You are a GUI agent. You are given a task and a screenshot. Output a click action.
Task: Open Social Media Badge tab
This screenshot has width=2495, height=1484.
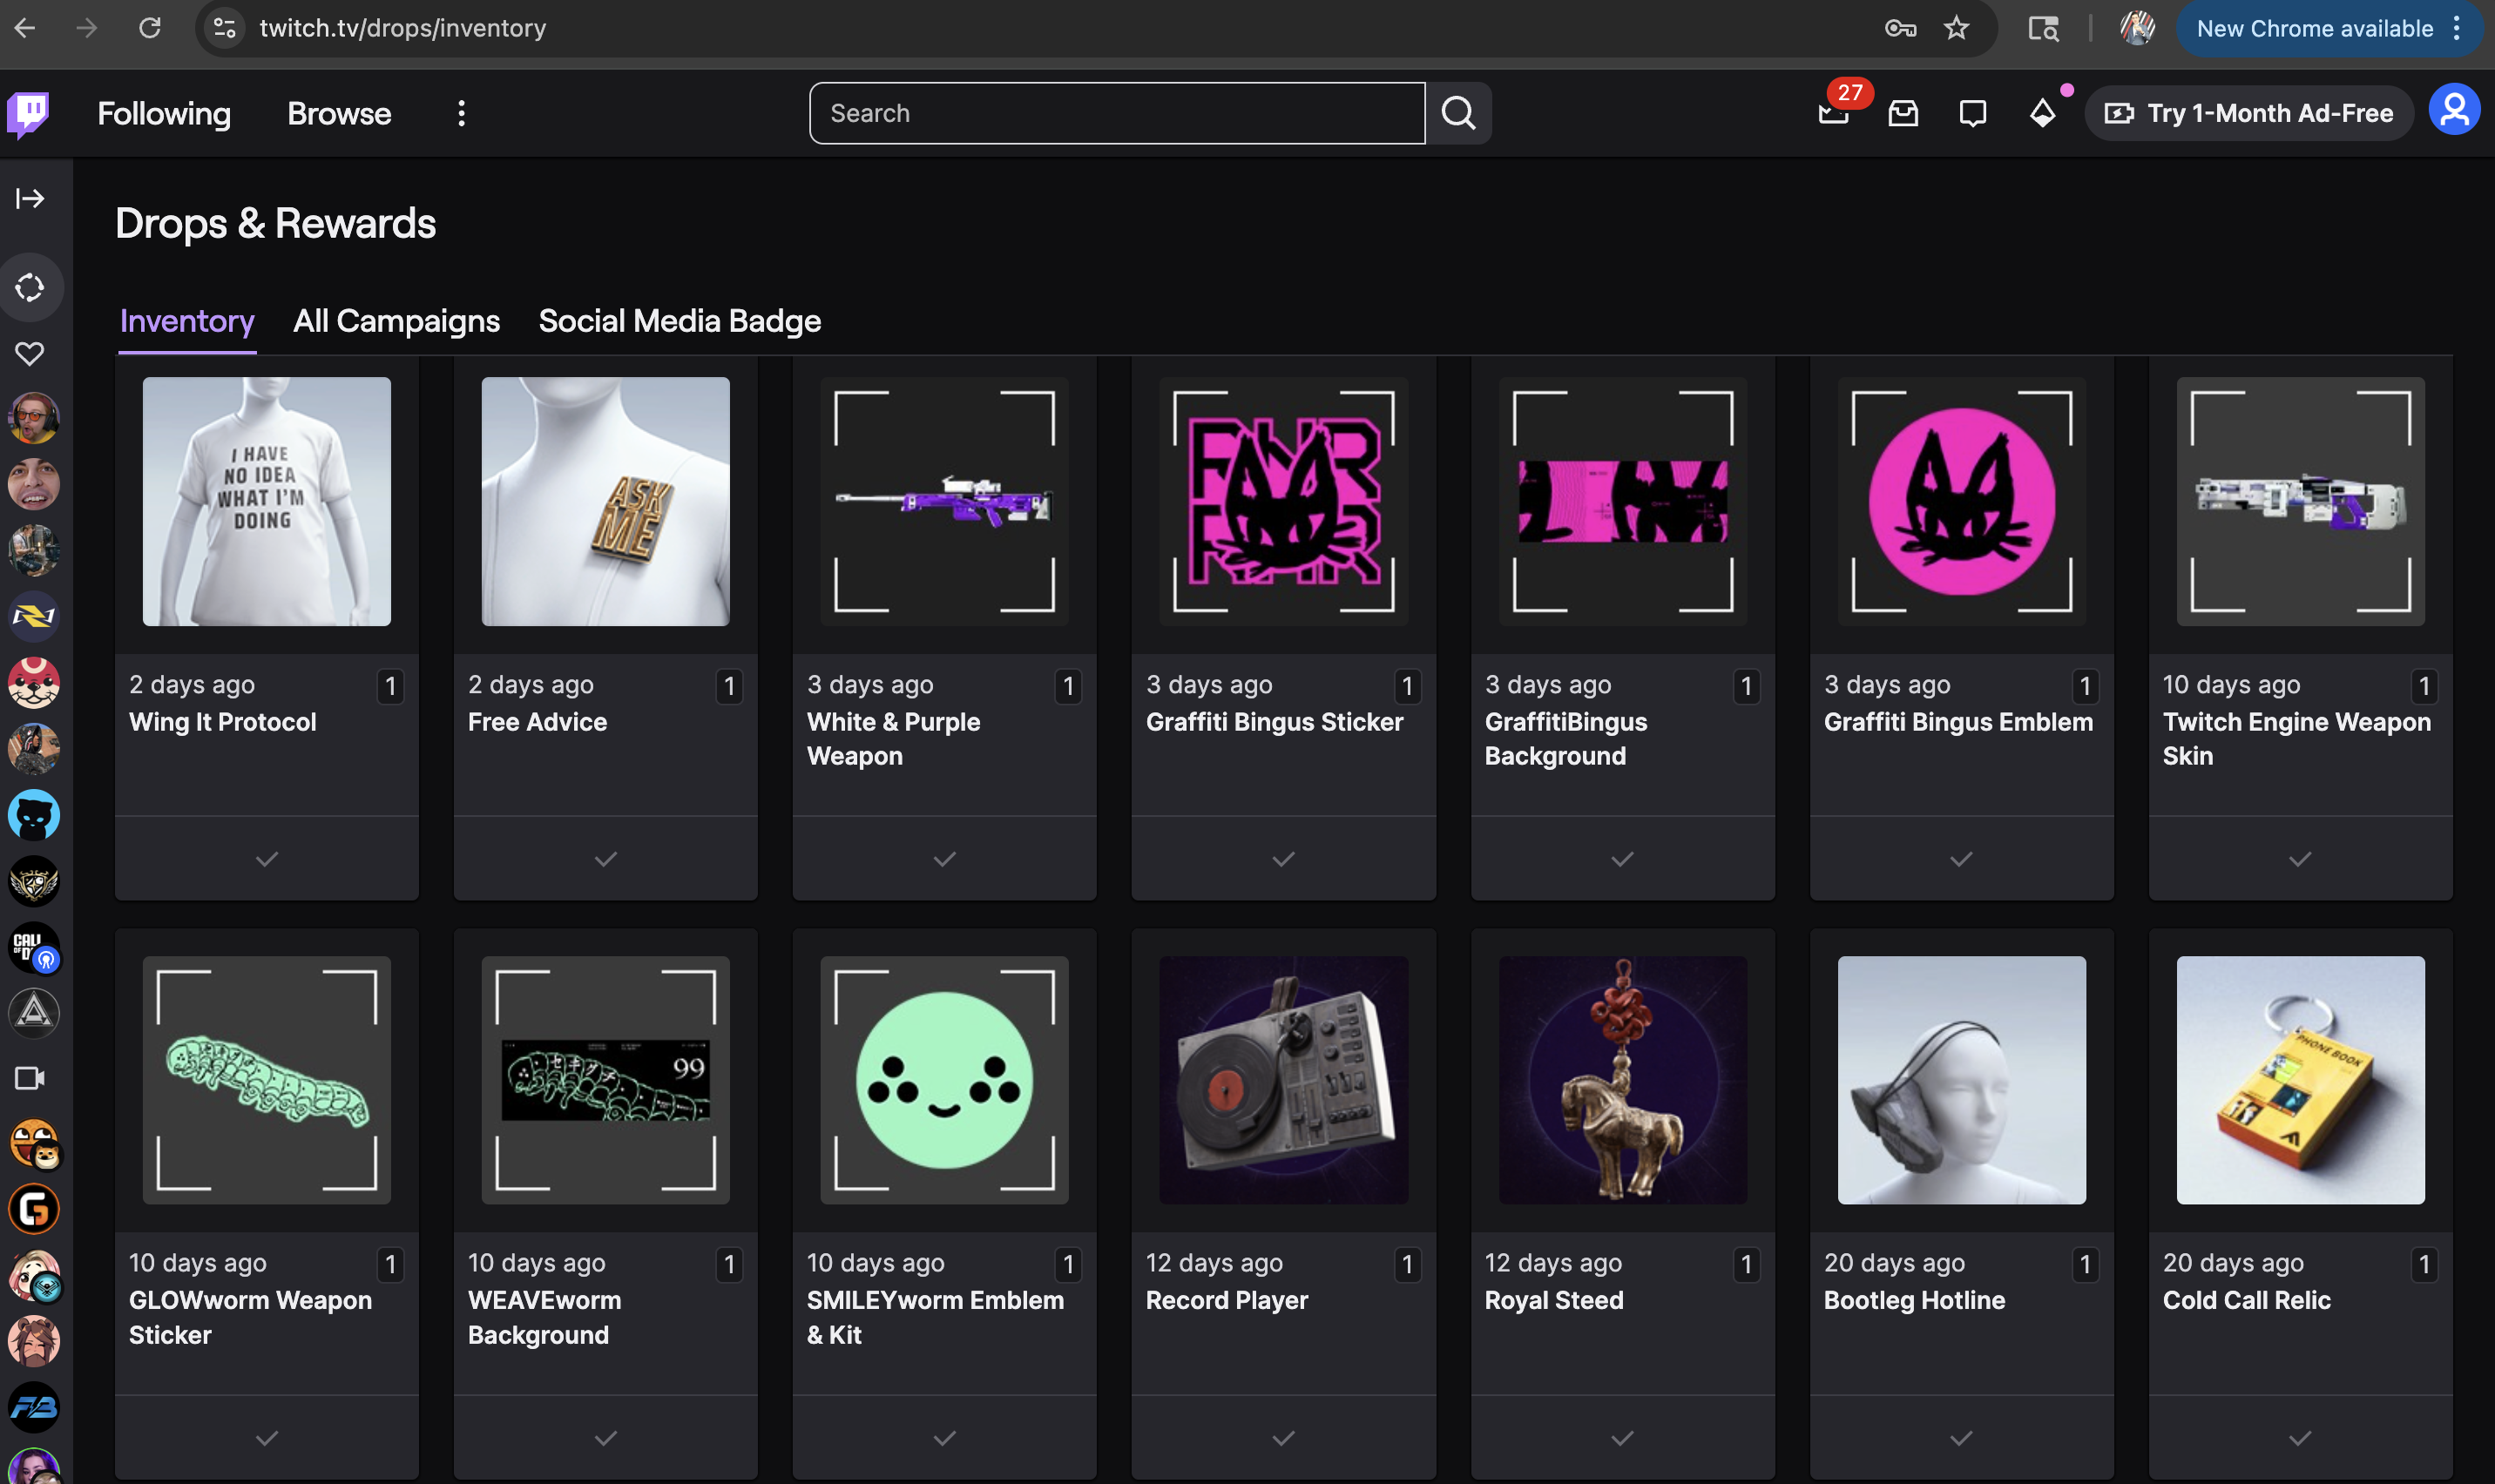click(679, 321)
